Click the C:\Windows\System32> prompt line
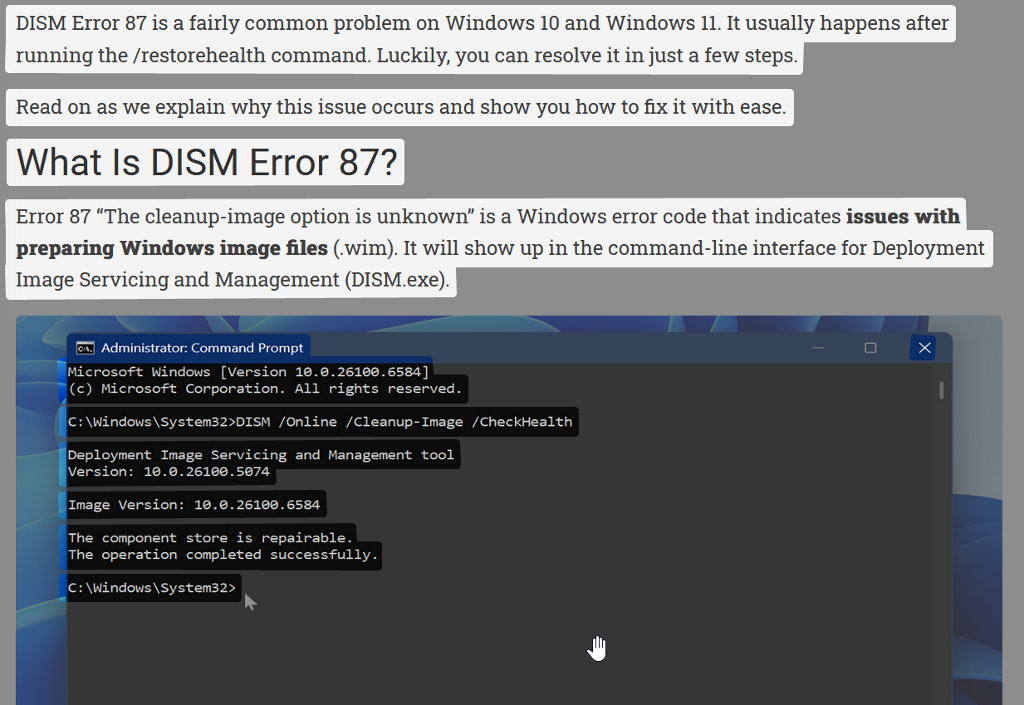 150,587
